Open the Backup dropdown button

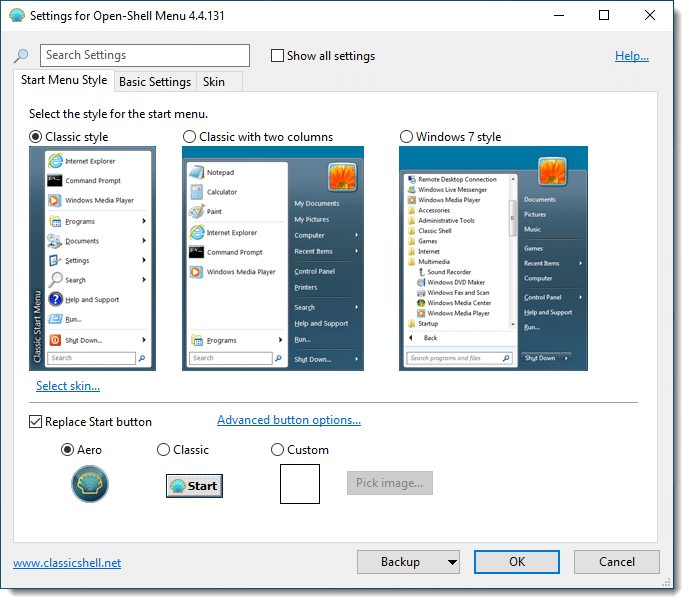(408, 562)
